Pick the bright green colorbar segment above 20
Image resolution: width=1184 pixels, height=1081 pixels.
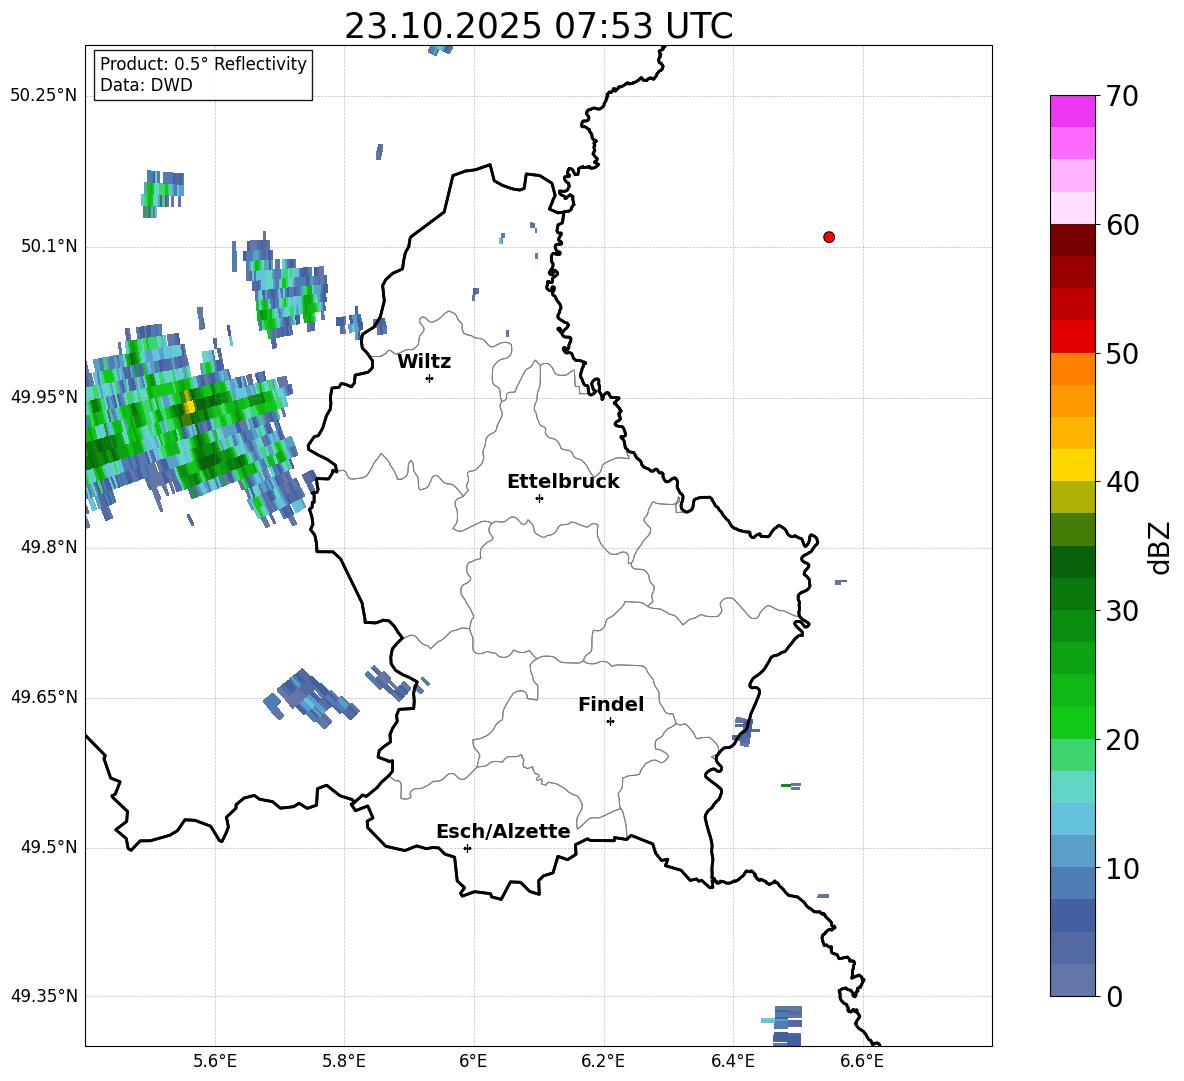(x=1072, y=722)
